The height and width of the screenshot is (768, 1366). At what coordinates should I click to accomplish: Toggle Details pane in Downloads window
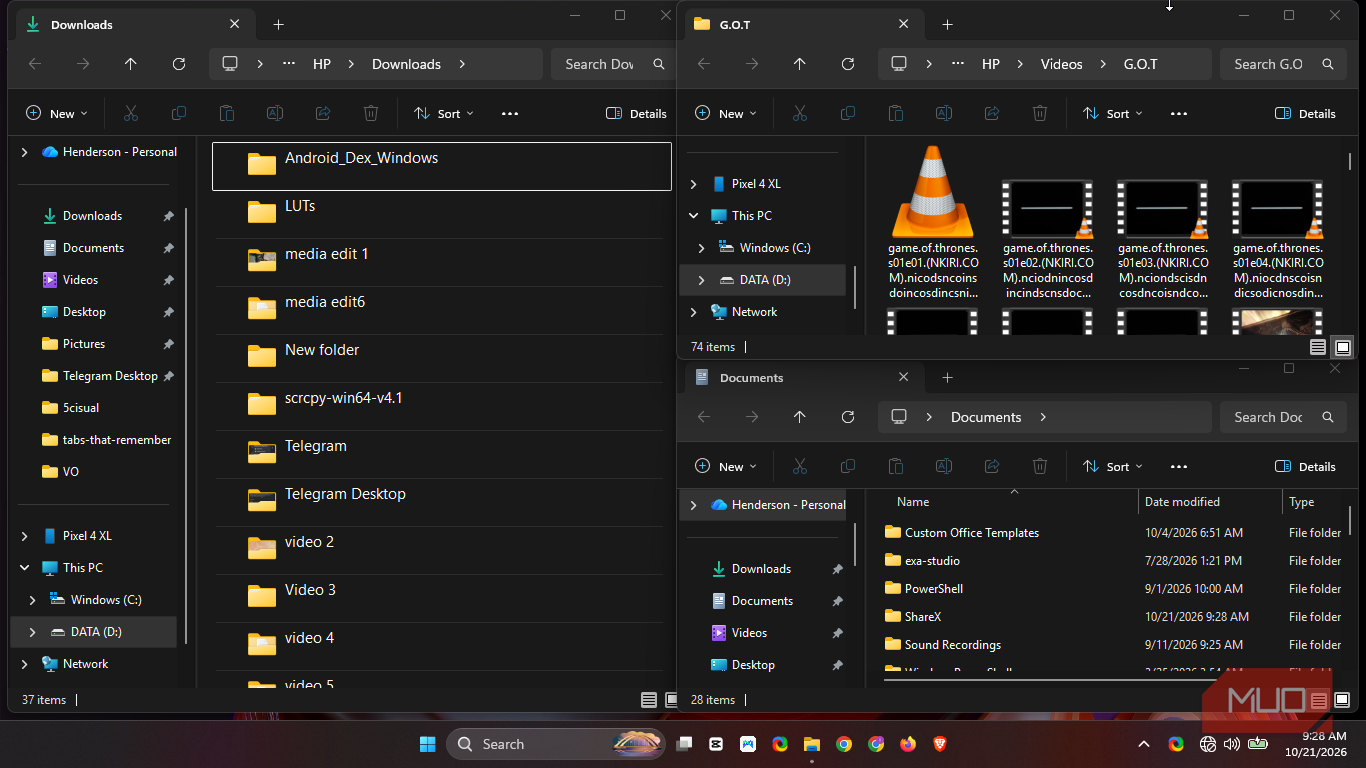pos(636,114)
